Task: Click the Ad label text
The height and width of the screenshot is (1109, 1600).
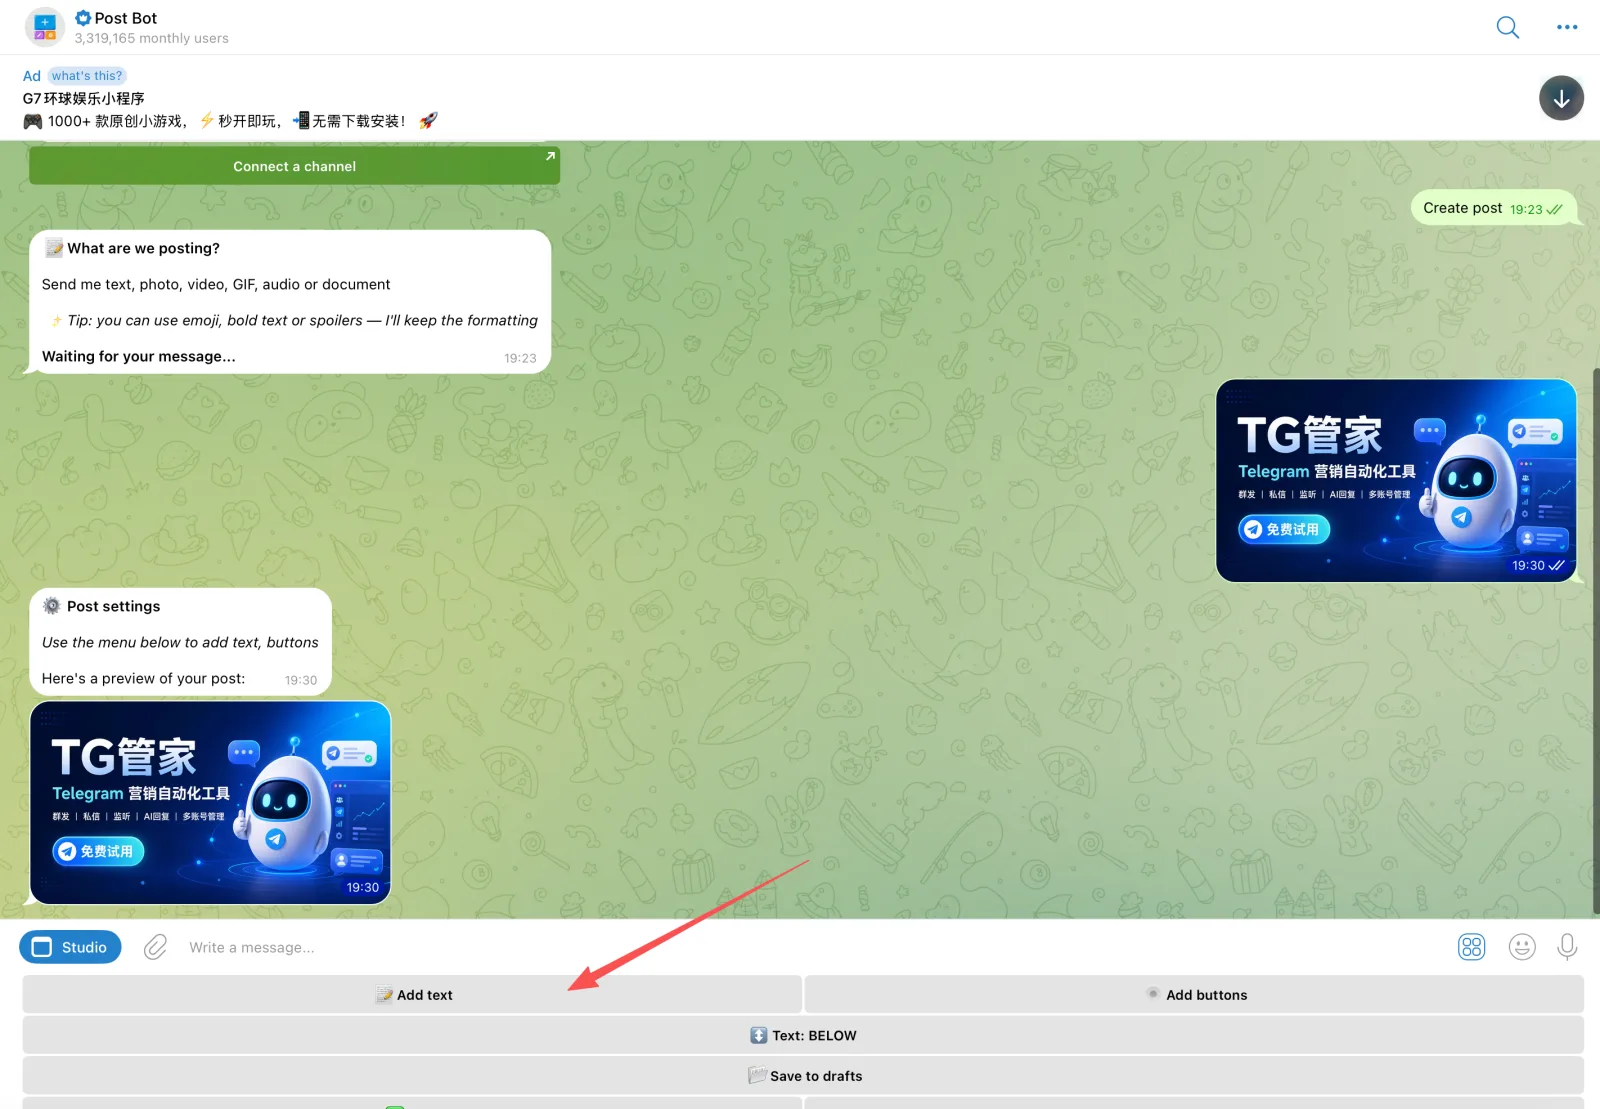Action: [32, 76]
